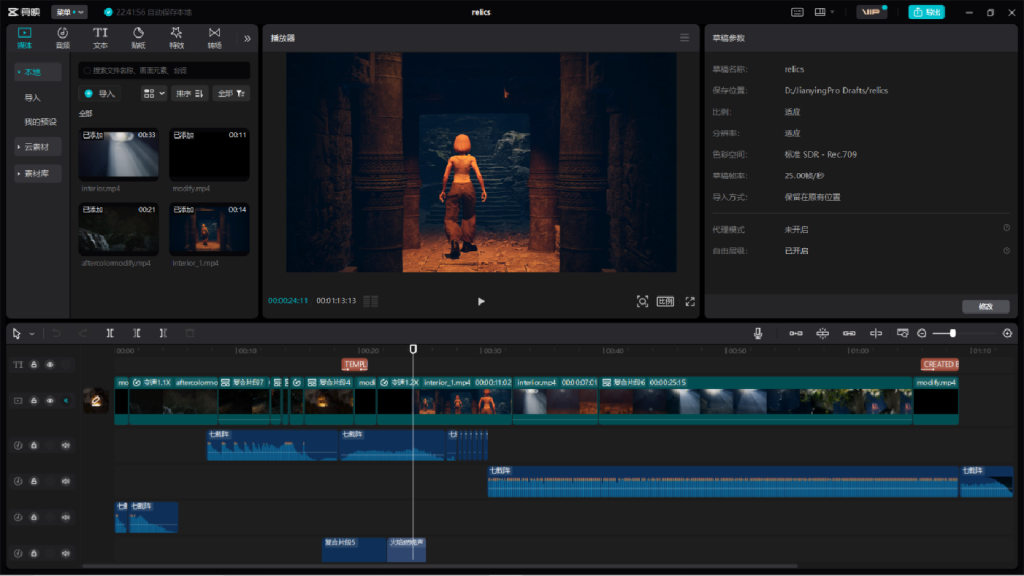Click the keyboard shortcuts icon in title bar

(797, 12)
